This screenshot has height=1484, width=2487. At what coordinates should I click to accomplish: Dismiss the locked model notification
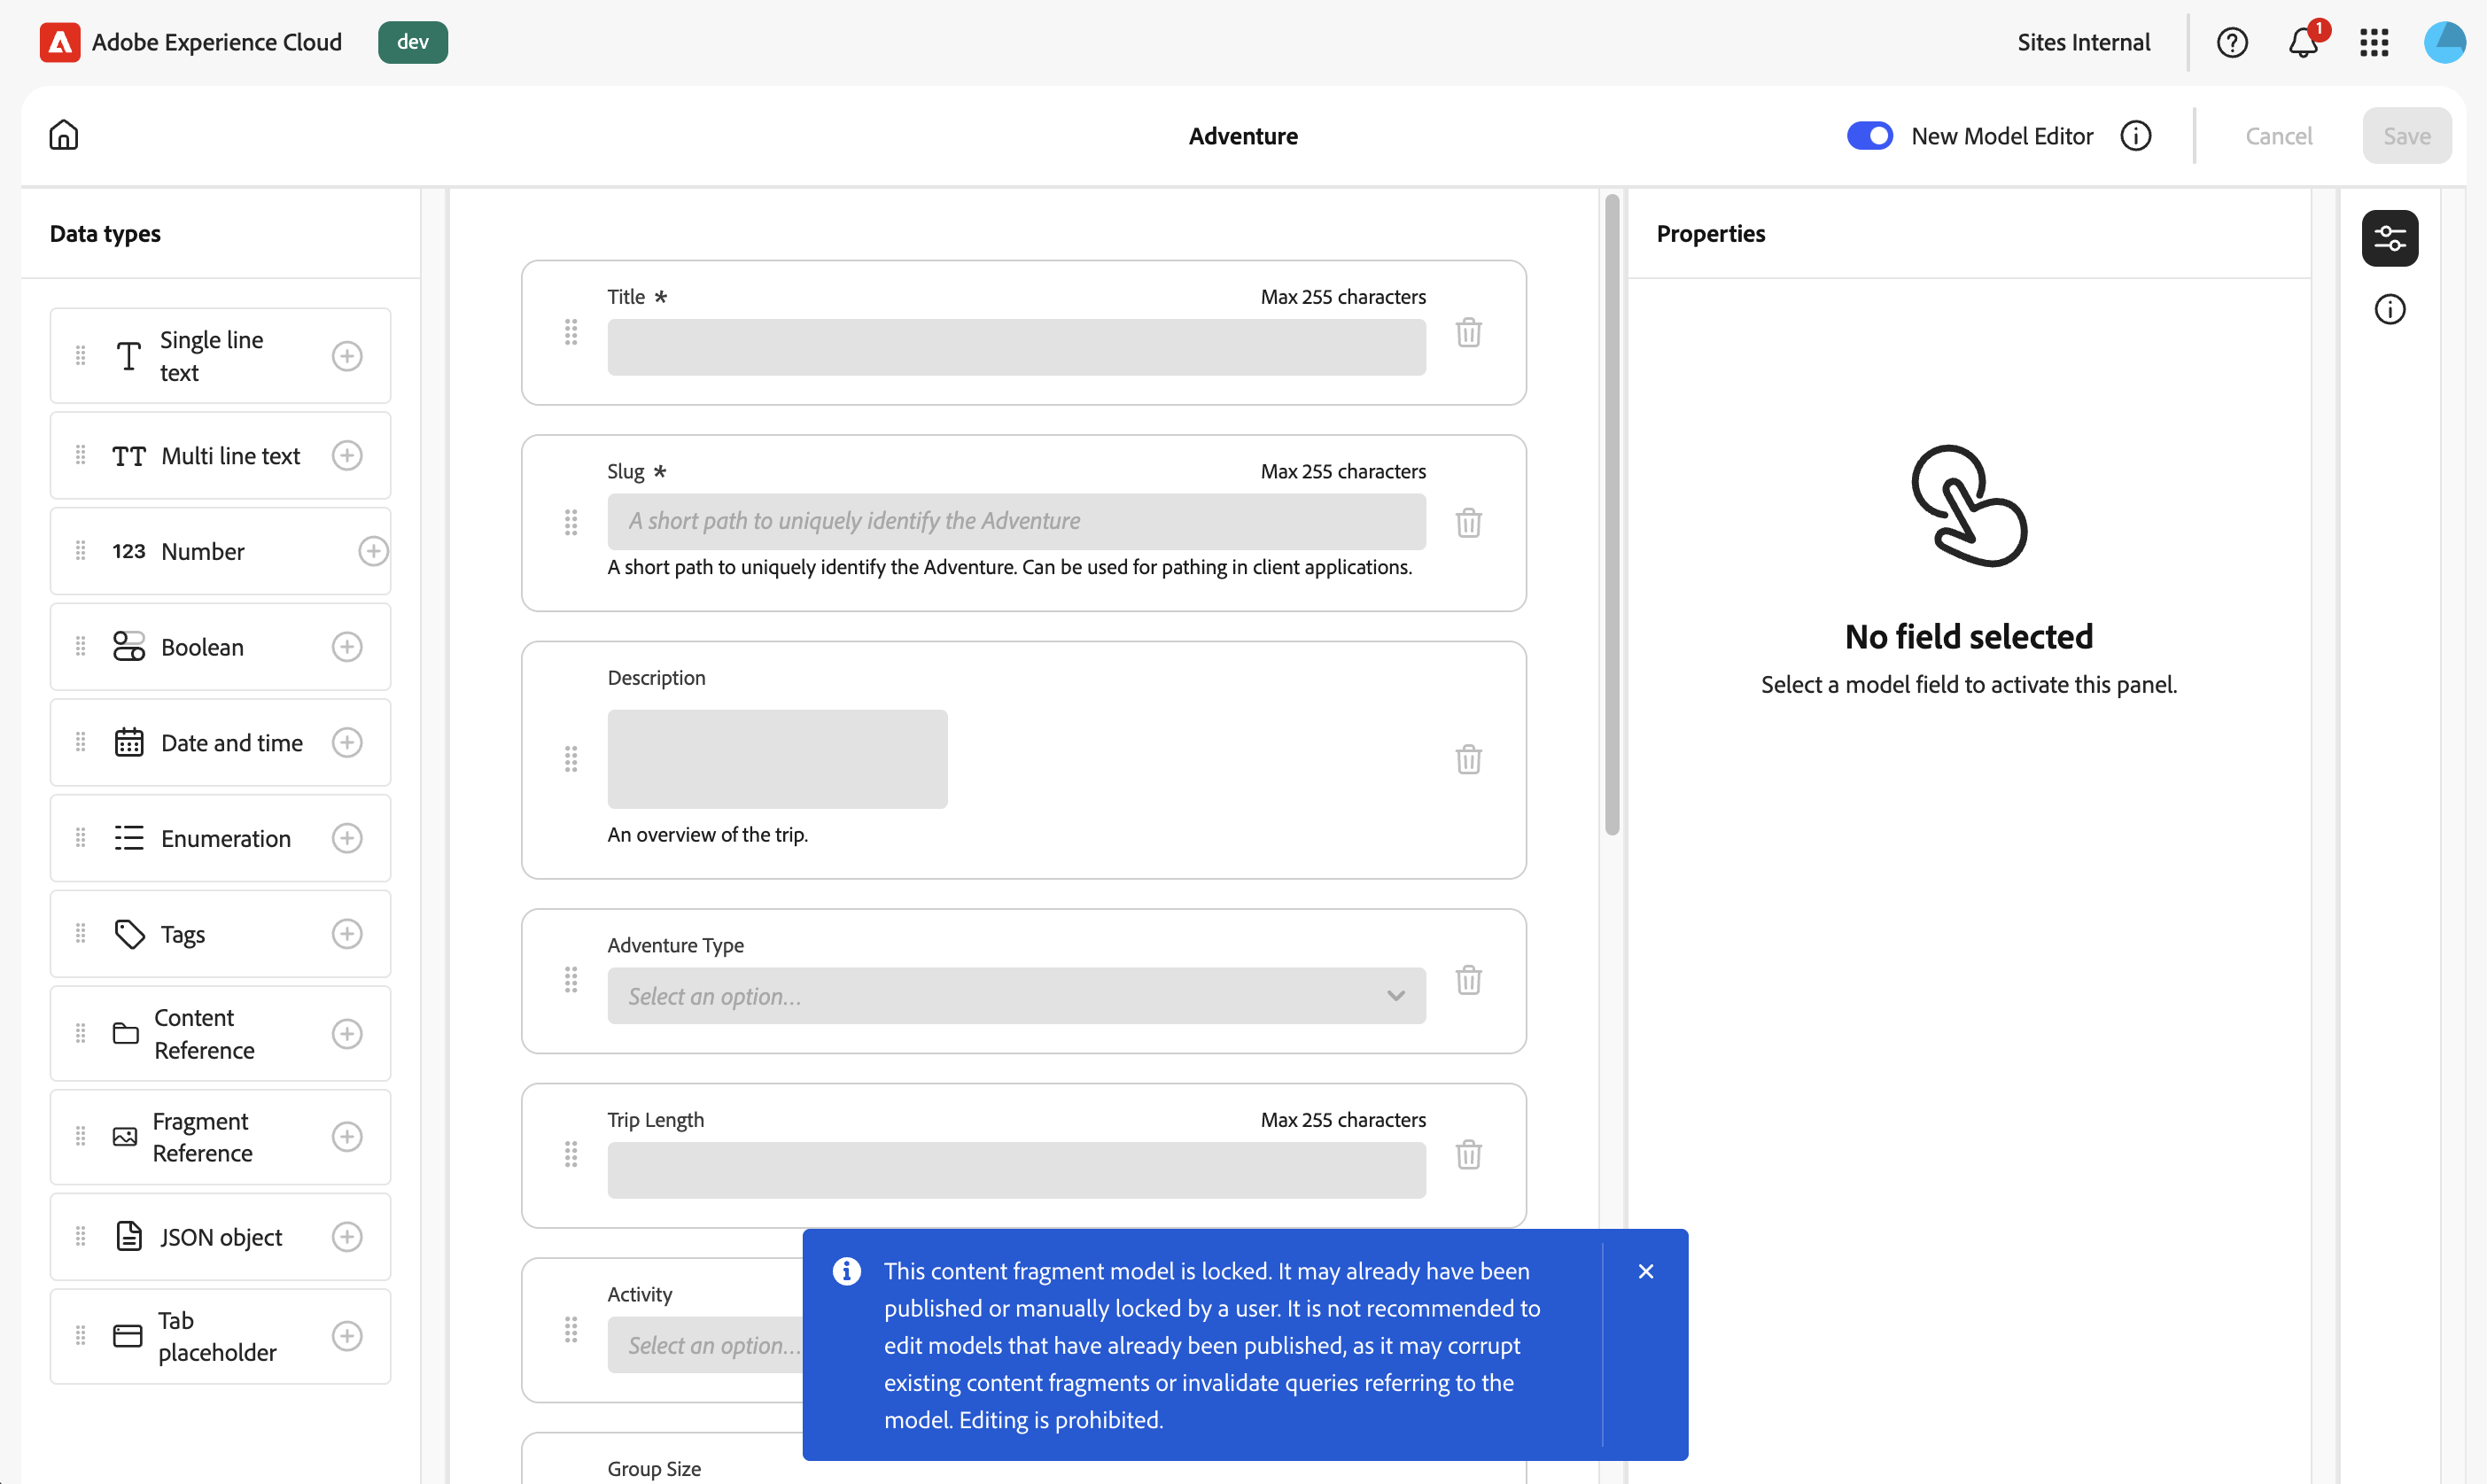tap(1646, 1272)
